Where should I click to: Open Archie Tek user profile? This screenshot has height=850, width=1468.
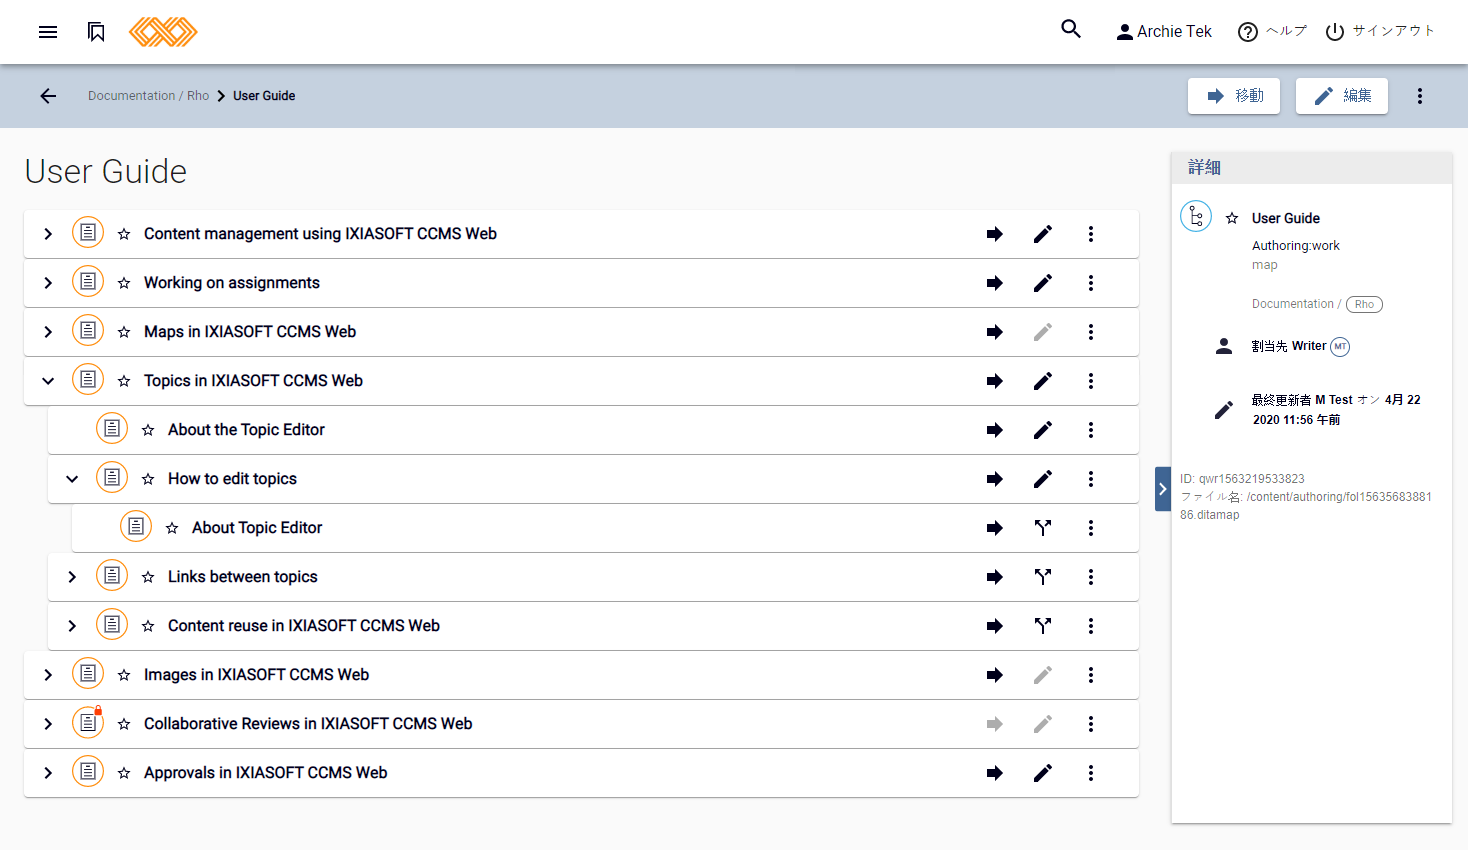1164,32
